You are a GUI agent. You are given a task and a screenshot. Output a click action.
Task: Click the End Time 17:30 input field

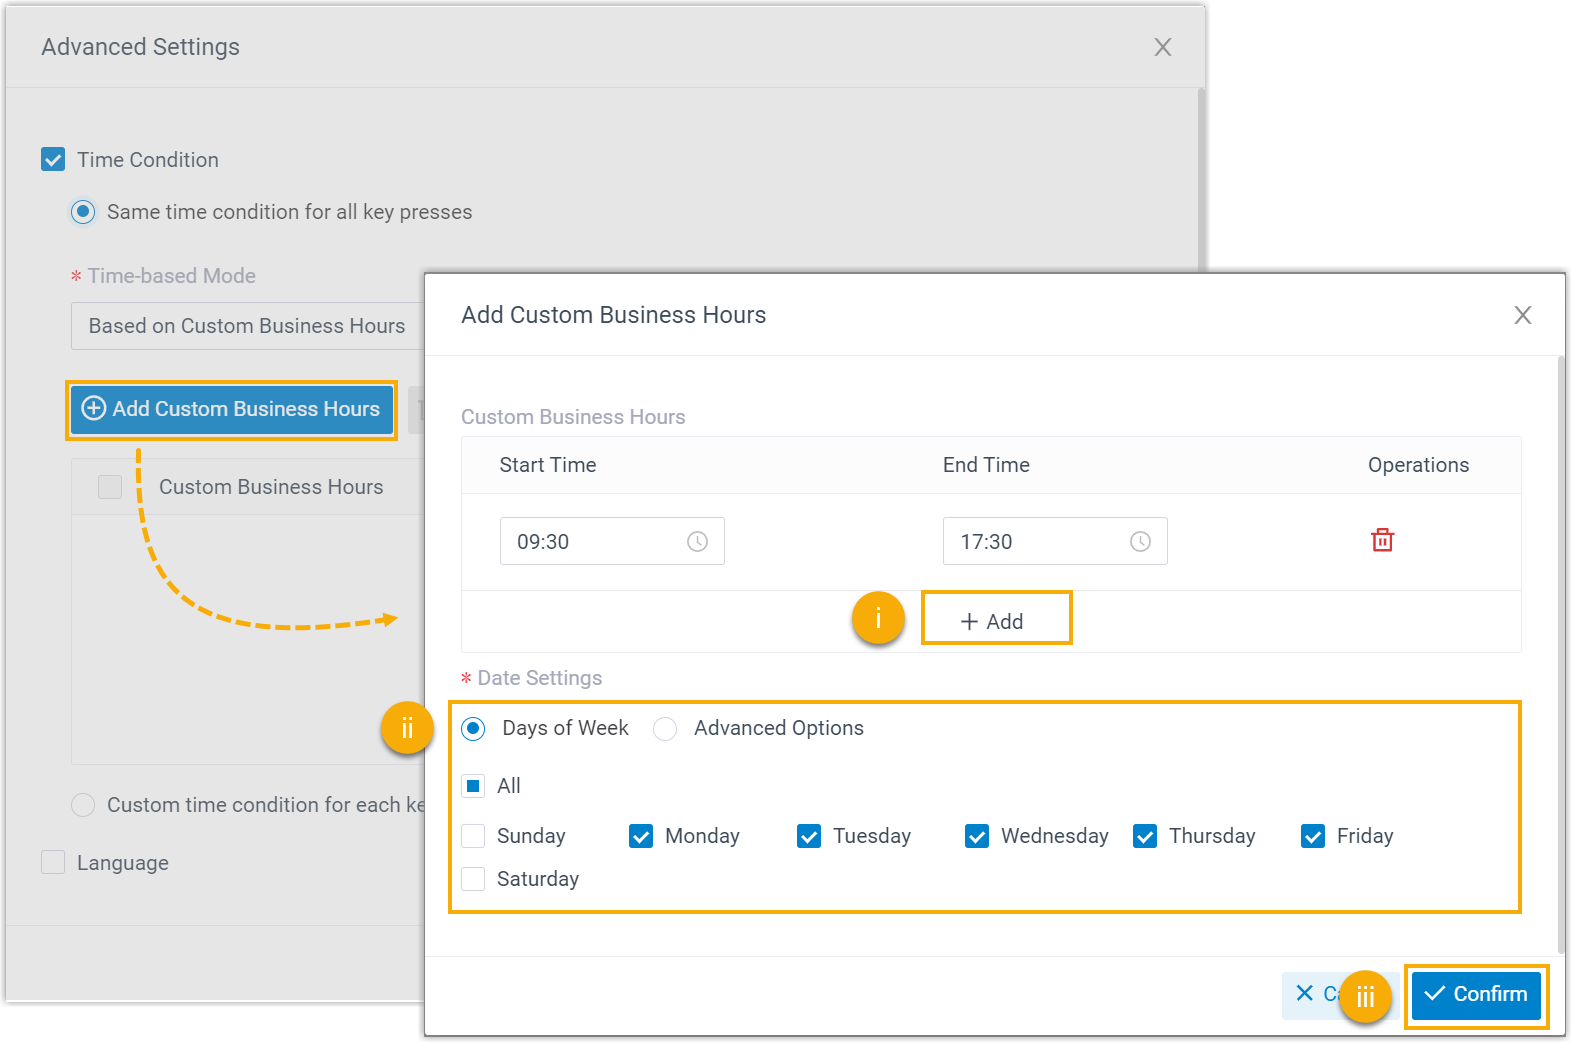[x=1035, y=541]
